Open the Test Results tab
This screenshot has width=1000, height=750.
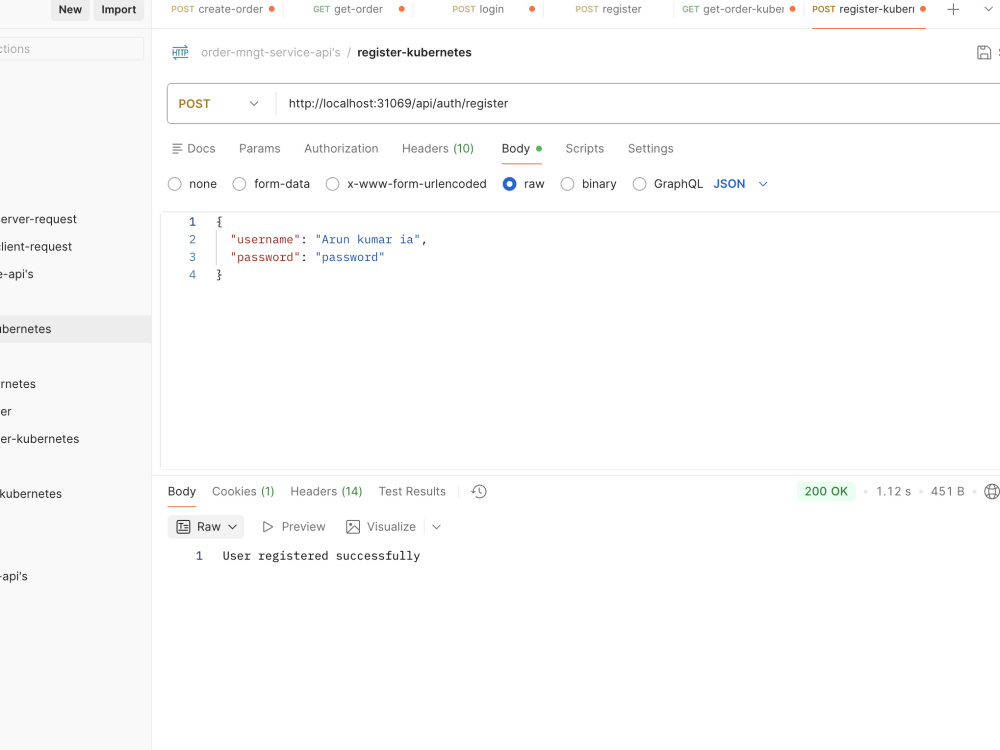(x=412, y=492)
